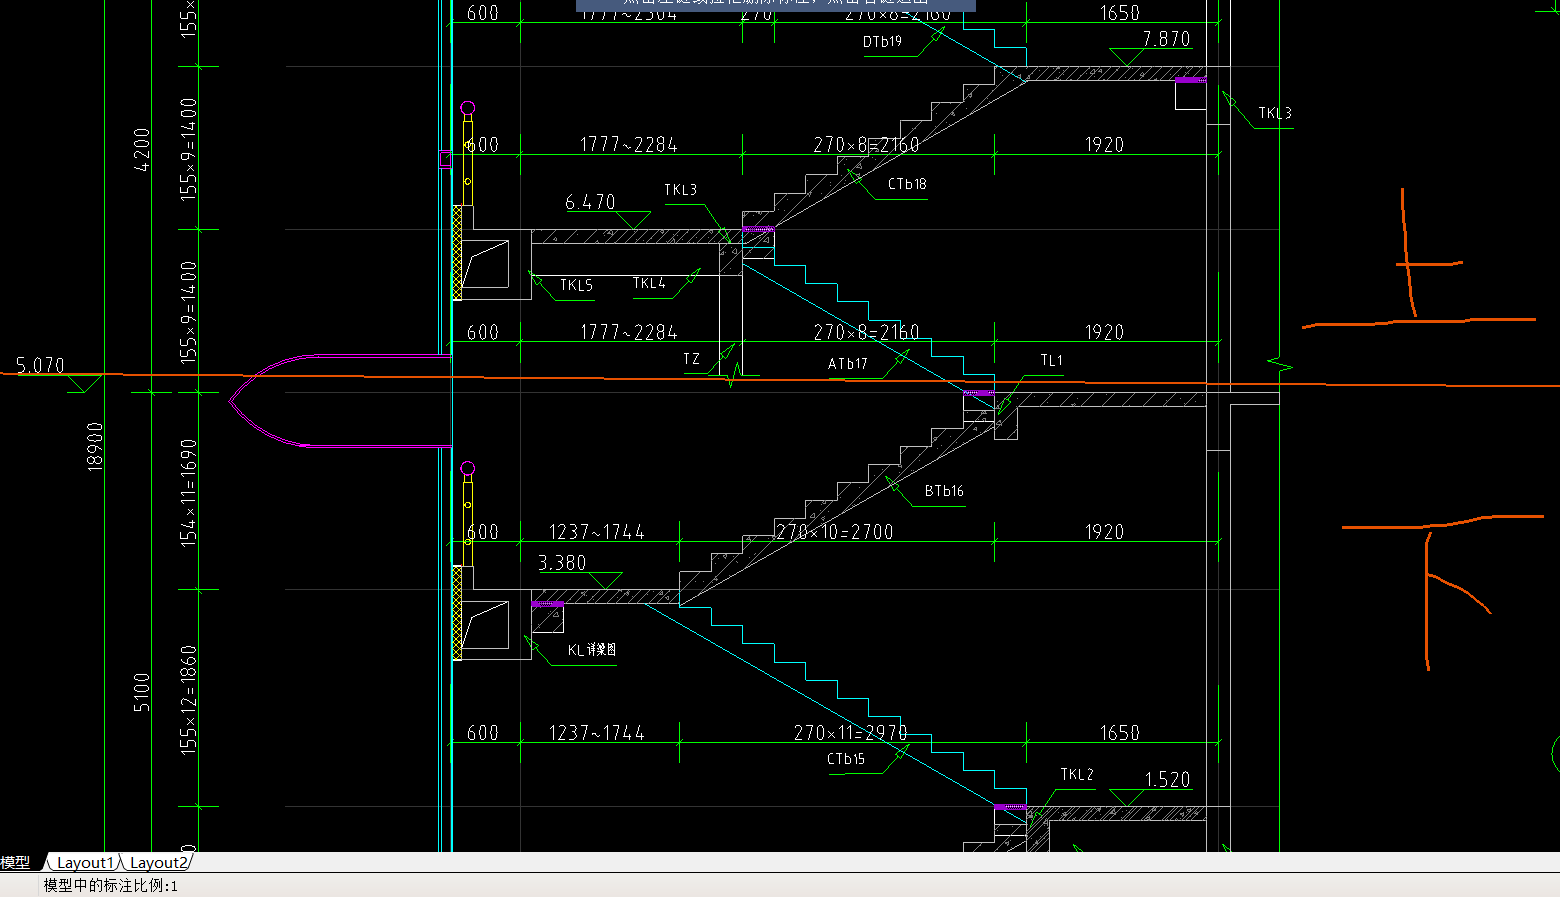The image size is (1560, 897).
Task: Click the 18900 vertical dimension text
Action: 95,446
